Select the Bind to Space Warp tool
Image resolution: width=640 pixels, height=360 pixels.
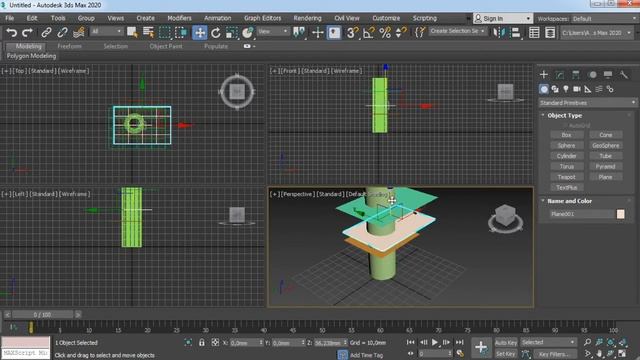click(x=78, y=32)
